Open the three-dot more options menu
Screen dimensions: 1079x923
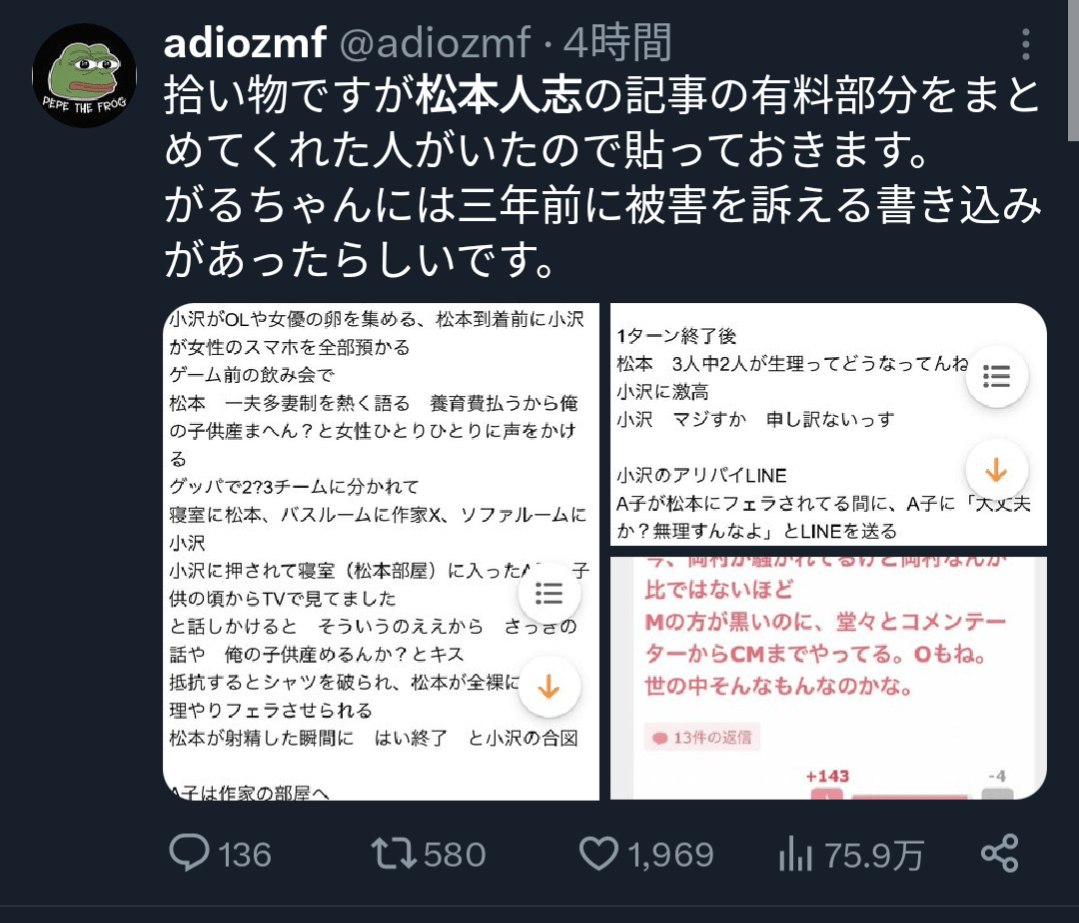click(x=1025, y=44)
